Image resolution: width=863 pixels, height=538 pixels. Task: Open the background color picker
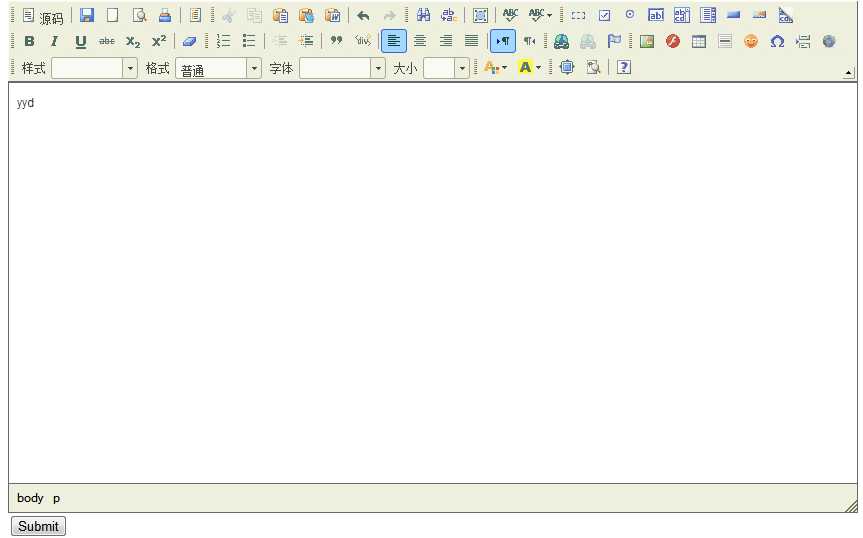click(529, 68)
